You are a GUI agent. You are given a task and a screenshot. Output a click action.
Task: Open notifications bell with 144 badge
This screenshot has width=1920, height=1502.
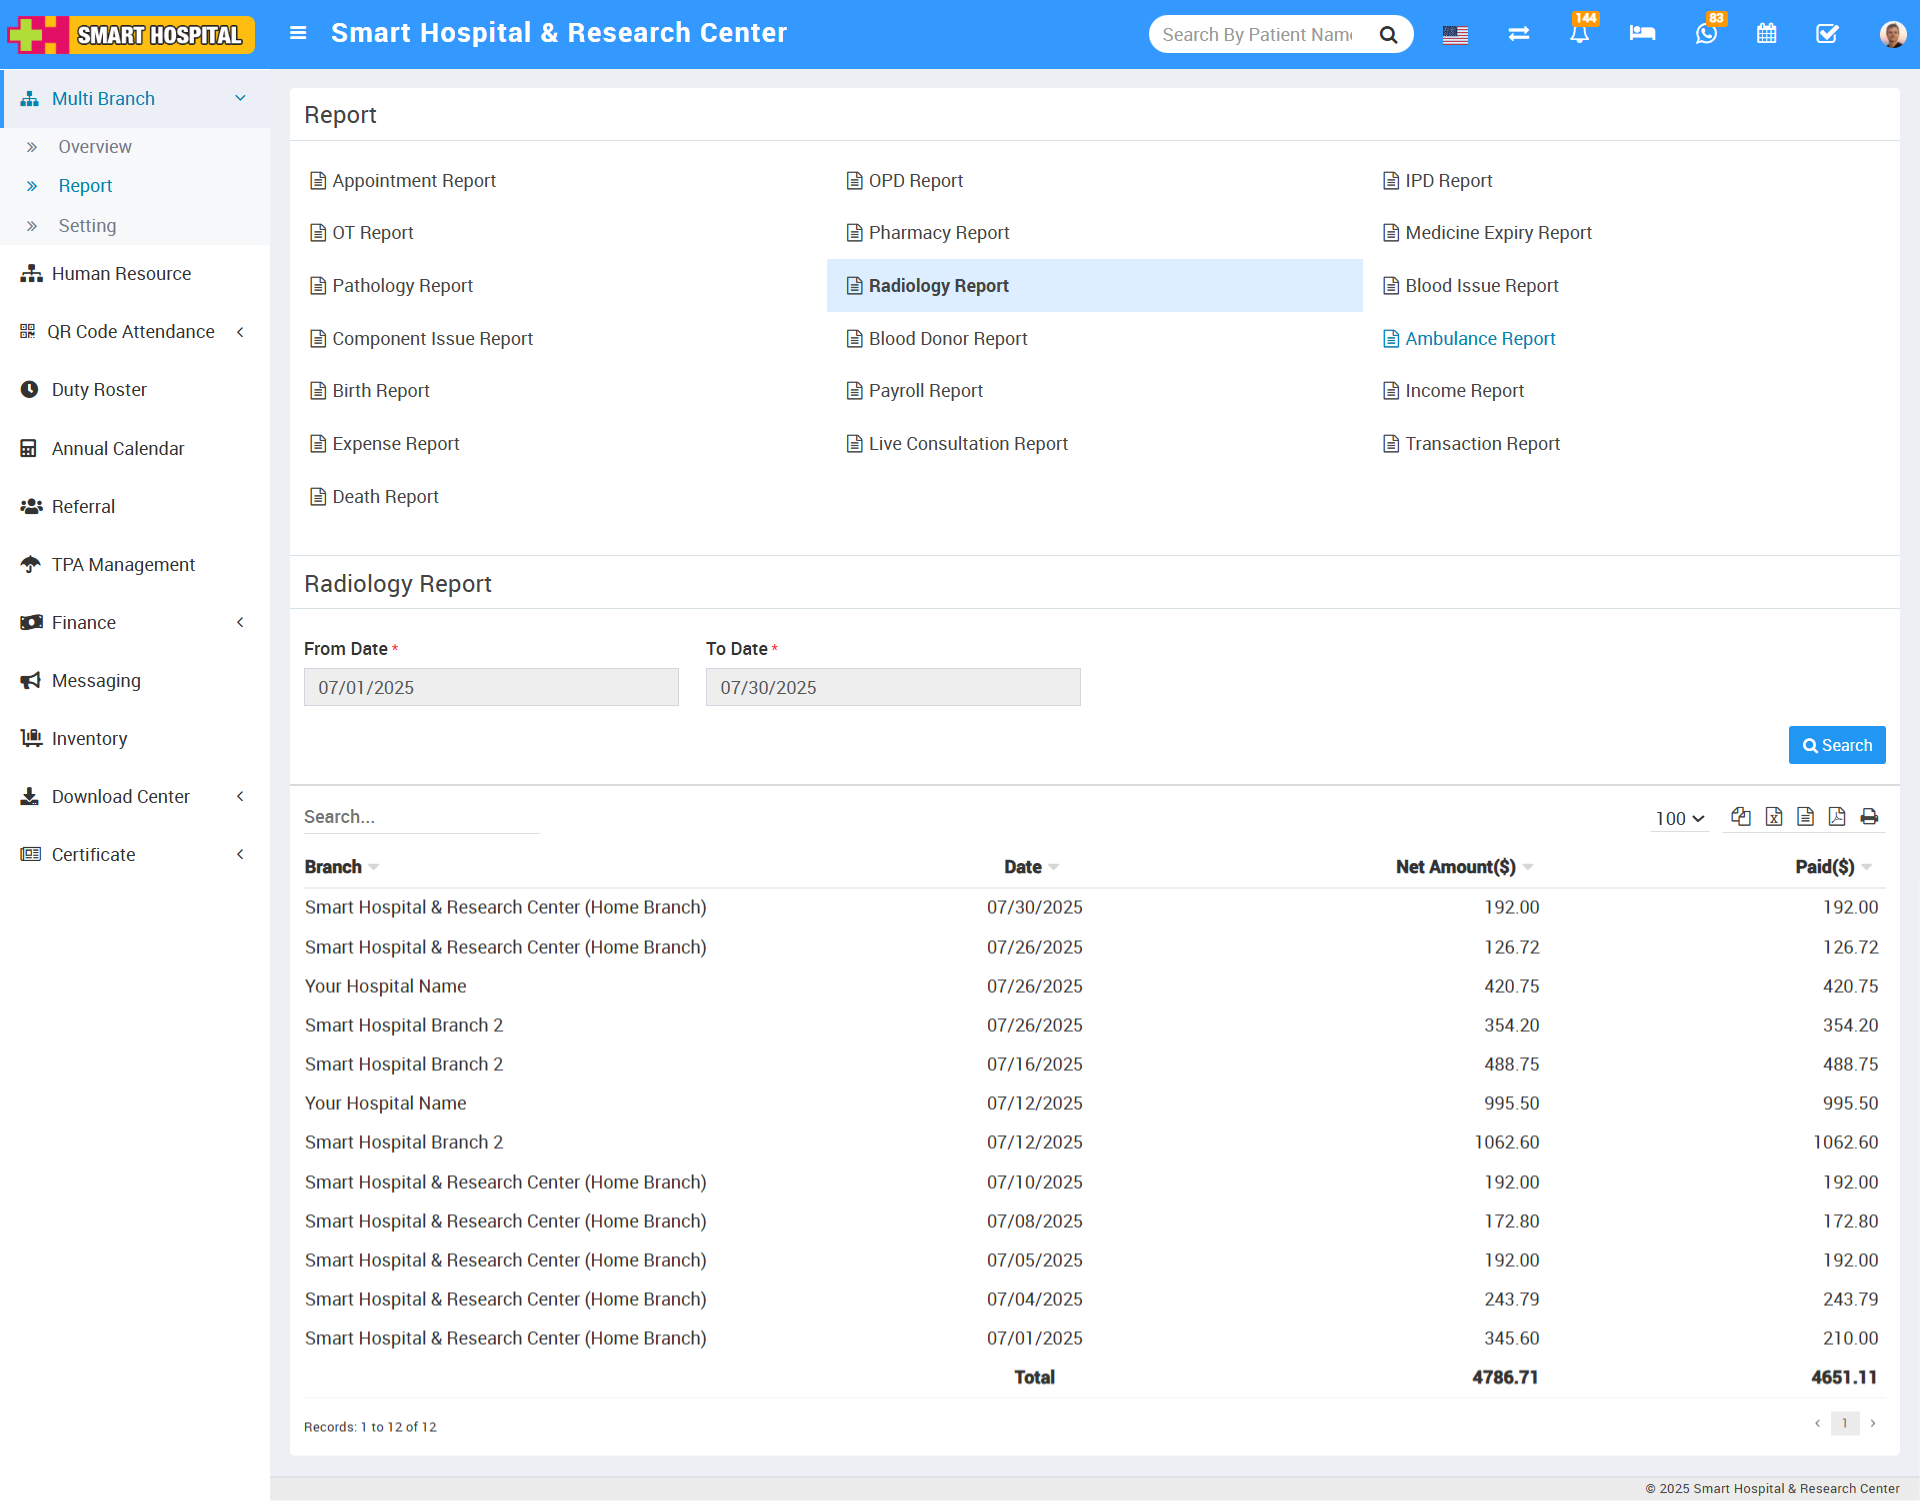click(x=1579, y=34)
